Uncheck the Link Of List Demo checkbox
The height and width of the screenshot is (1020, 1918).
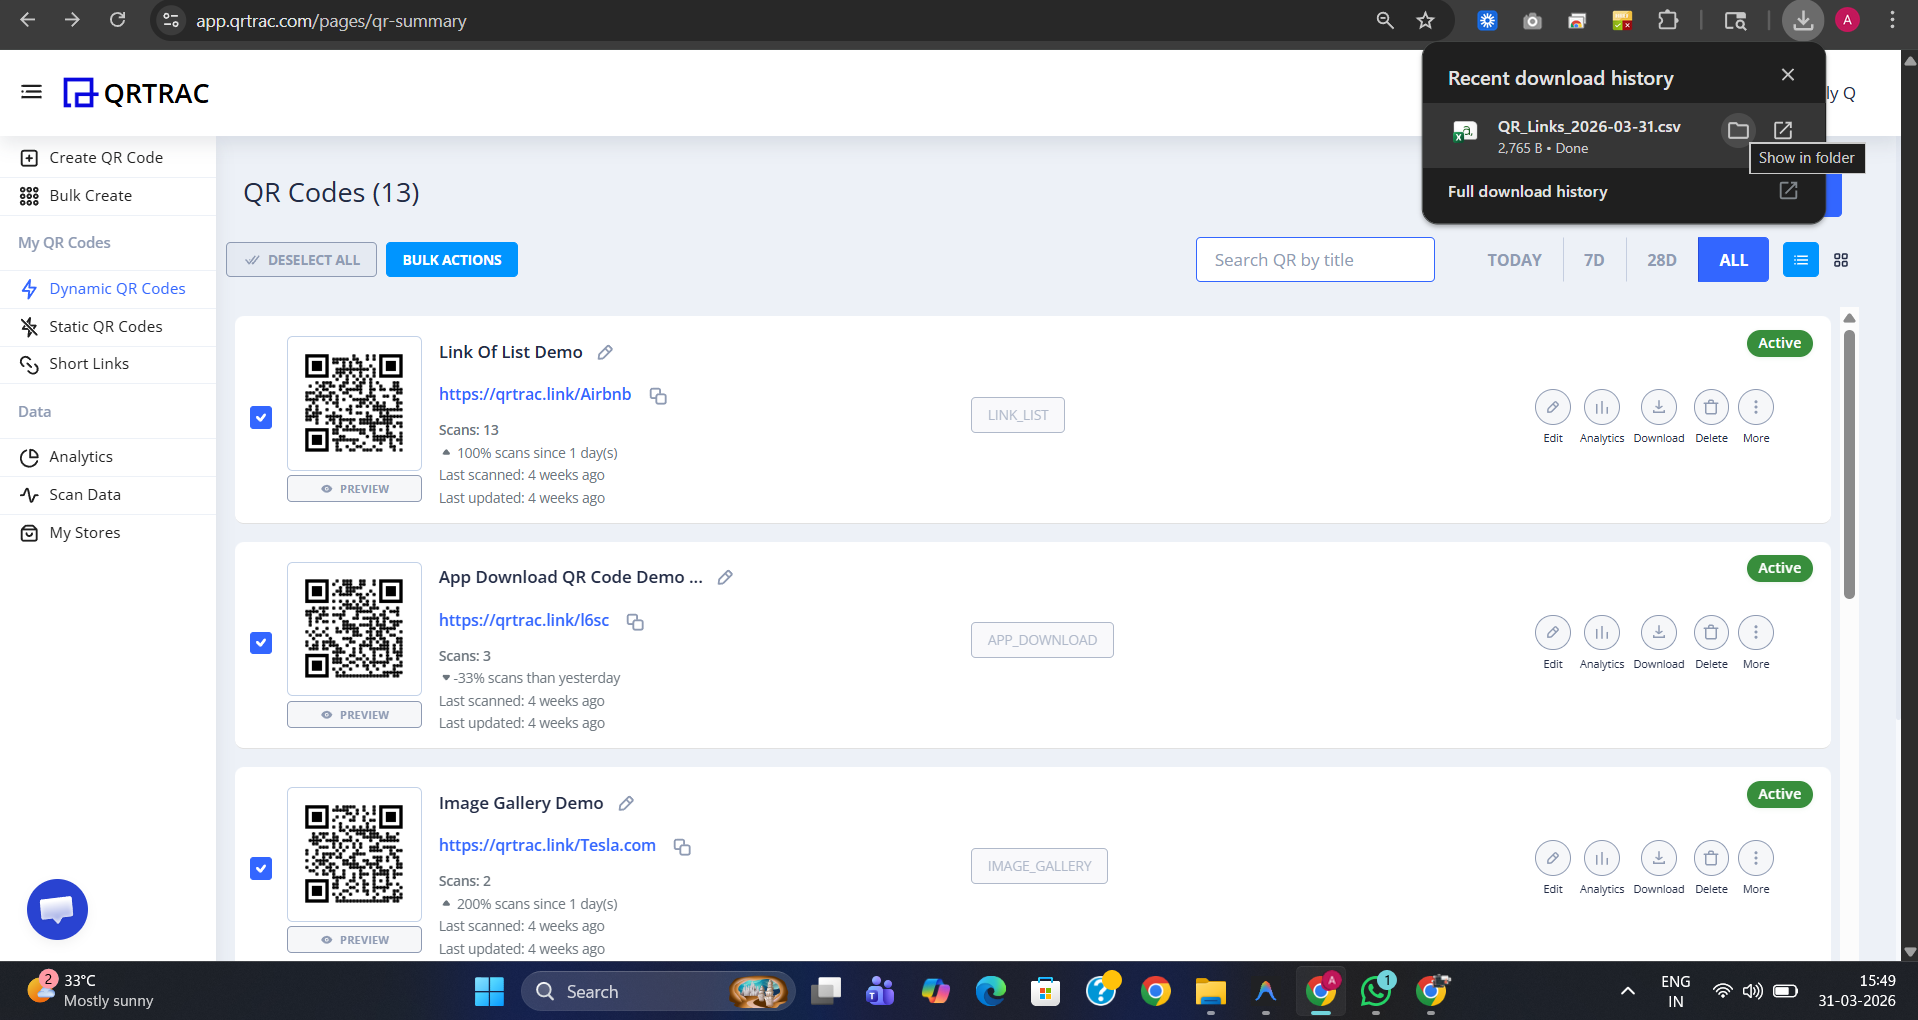click(260, 417)
